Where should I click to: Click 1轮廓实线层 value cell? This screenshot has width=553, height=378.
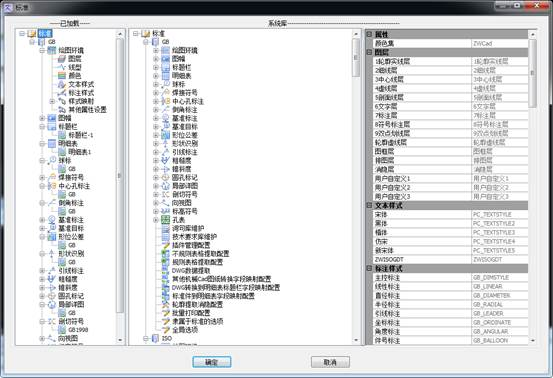[500, 61]
